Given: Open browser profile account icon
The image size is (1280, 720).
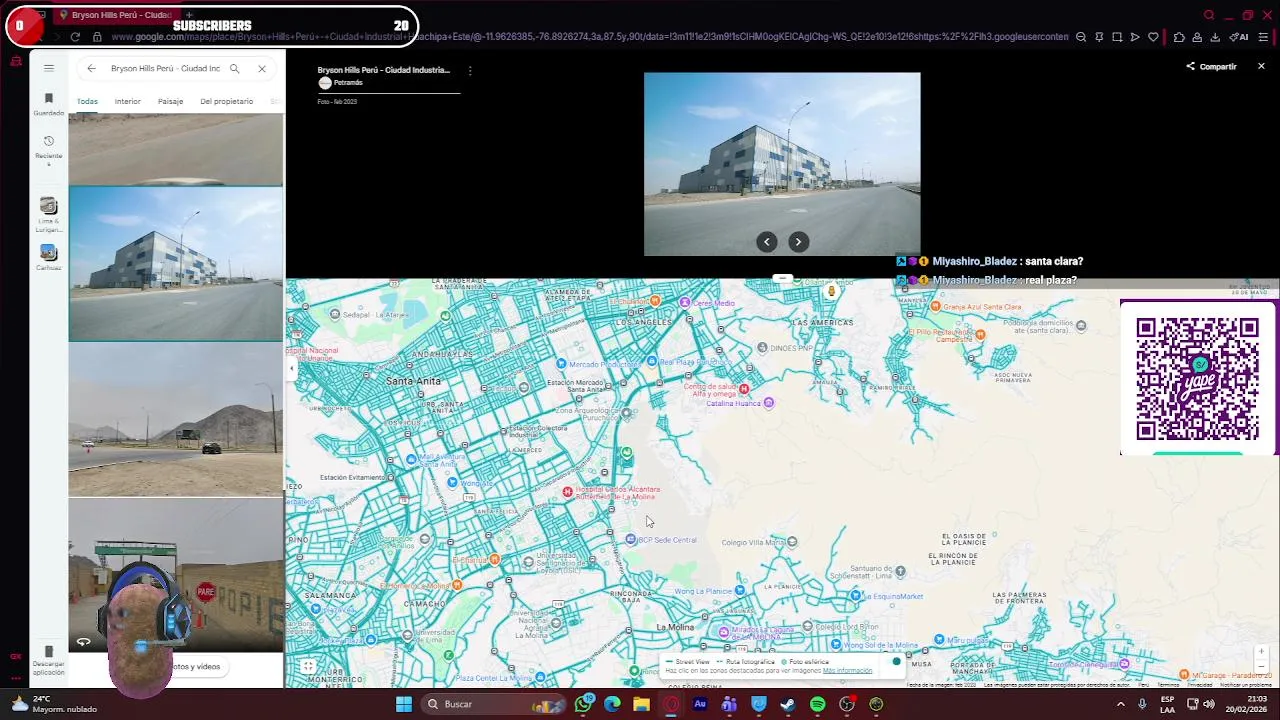Looking at the screenshot, I should click(x=1197, y=37).
